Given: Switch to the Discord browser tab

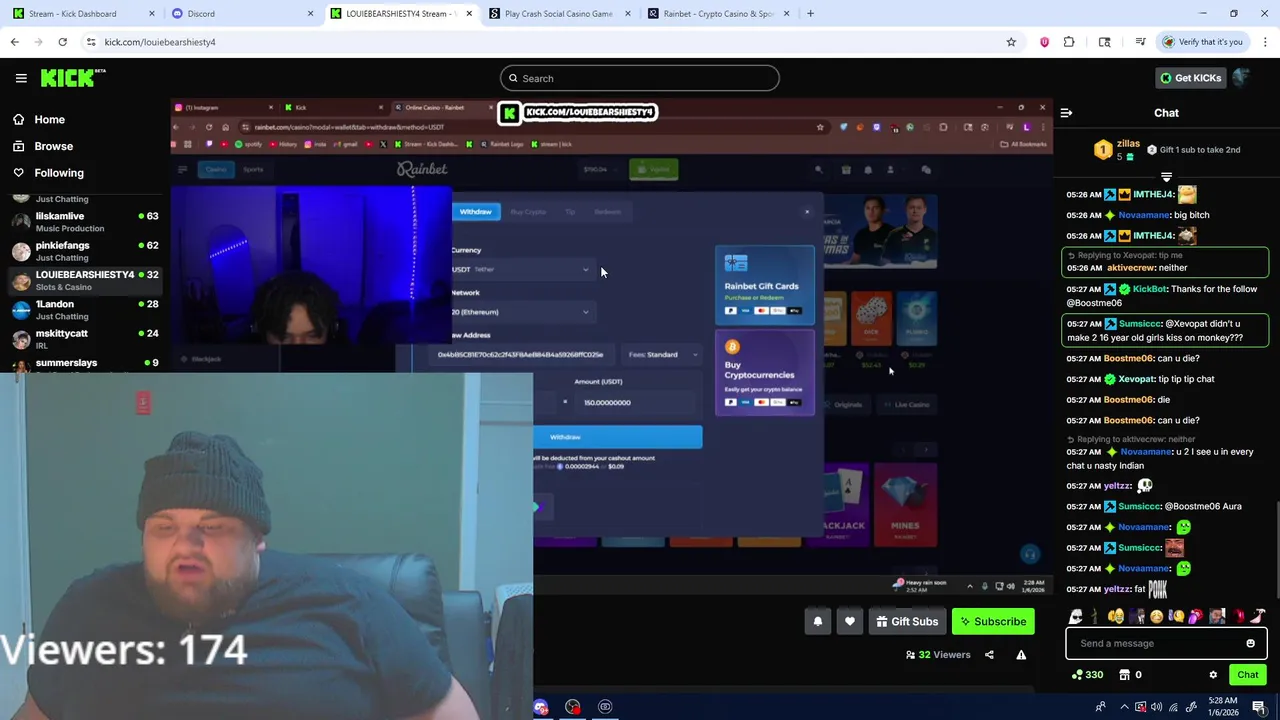Looking at the screenshot, I should click(240, 14).
